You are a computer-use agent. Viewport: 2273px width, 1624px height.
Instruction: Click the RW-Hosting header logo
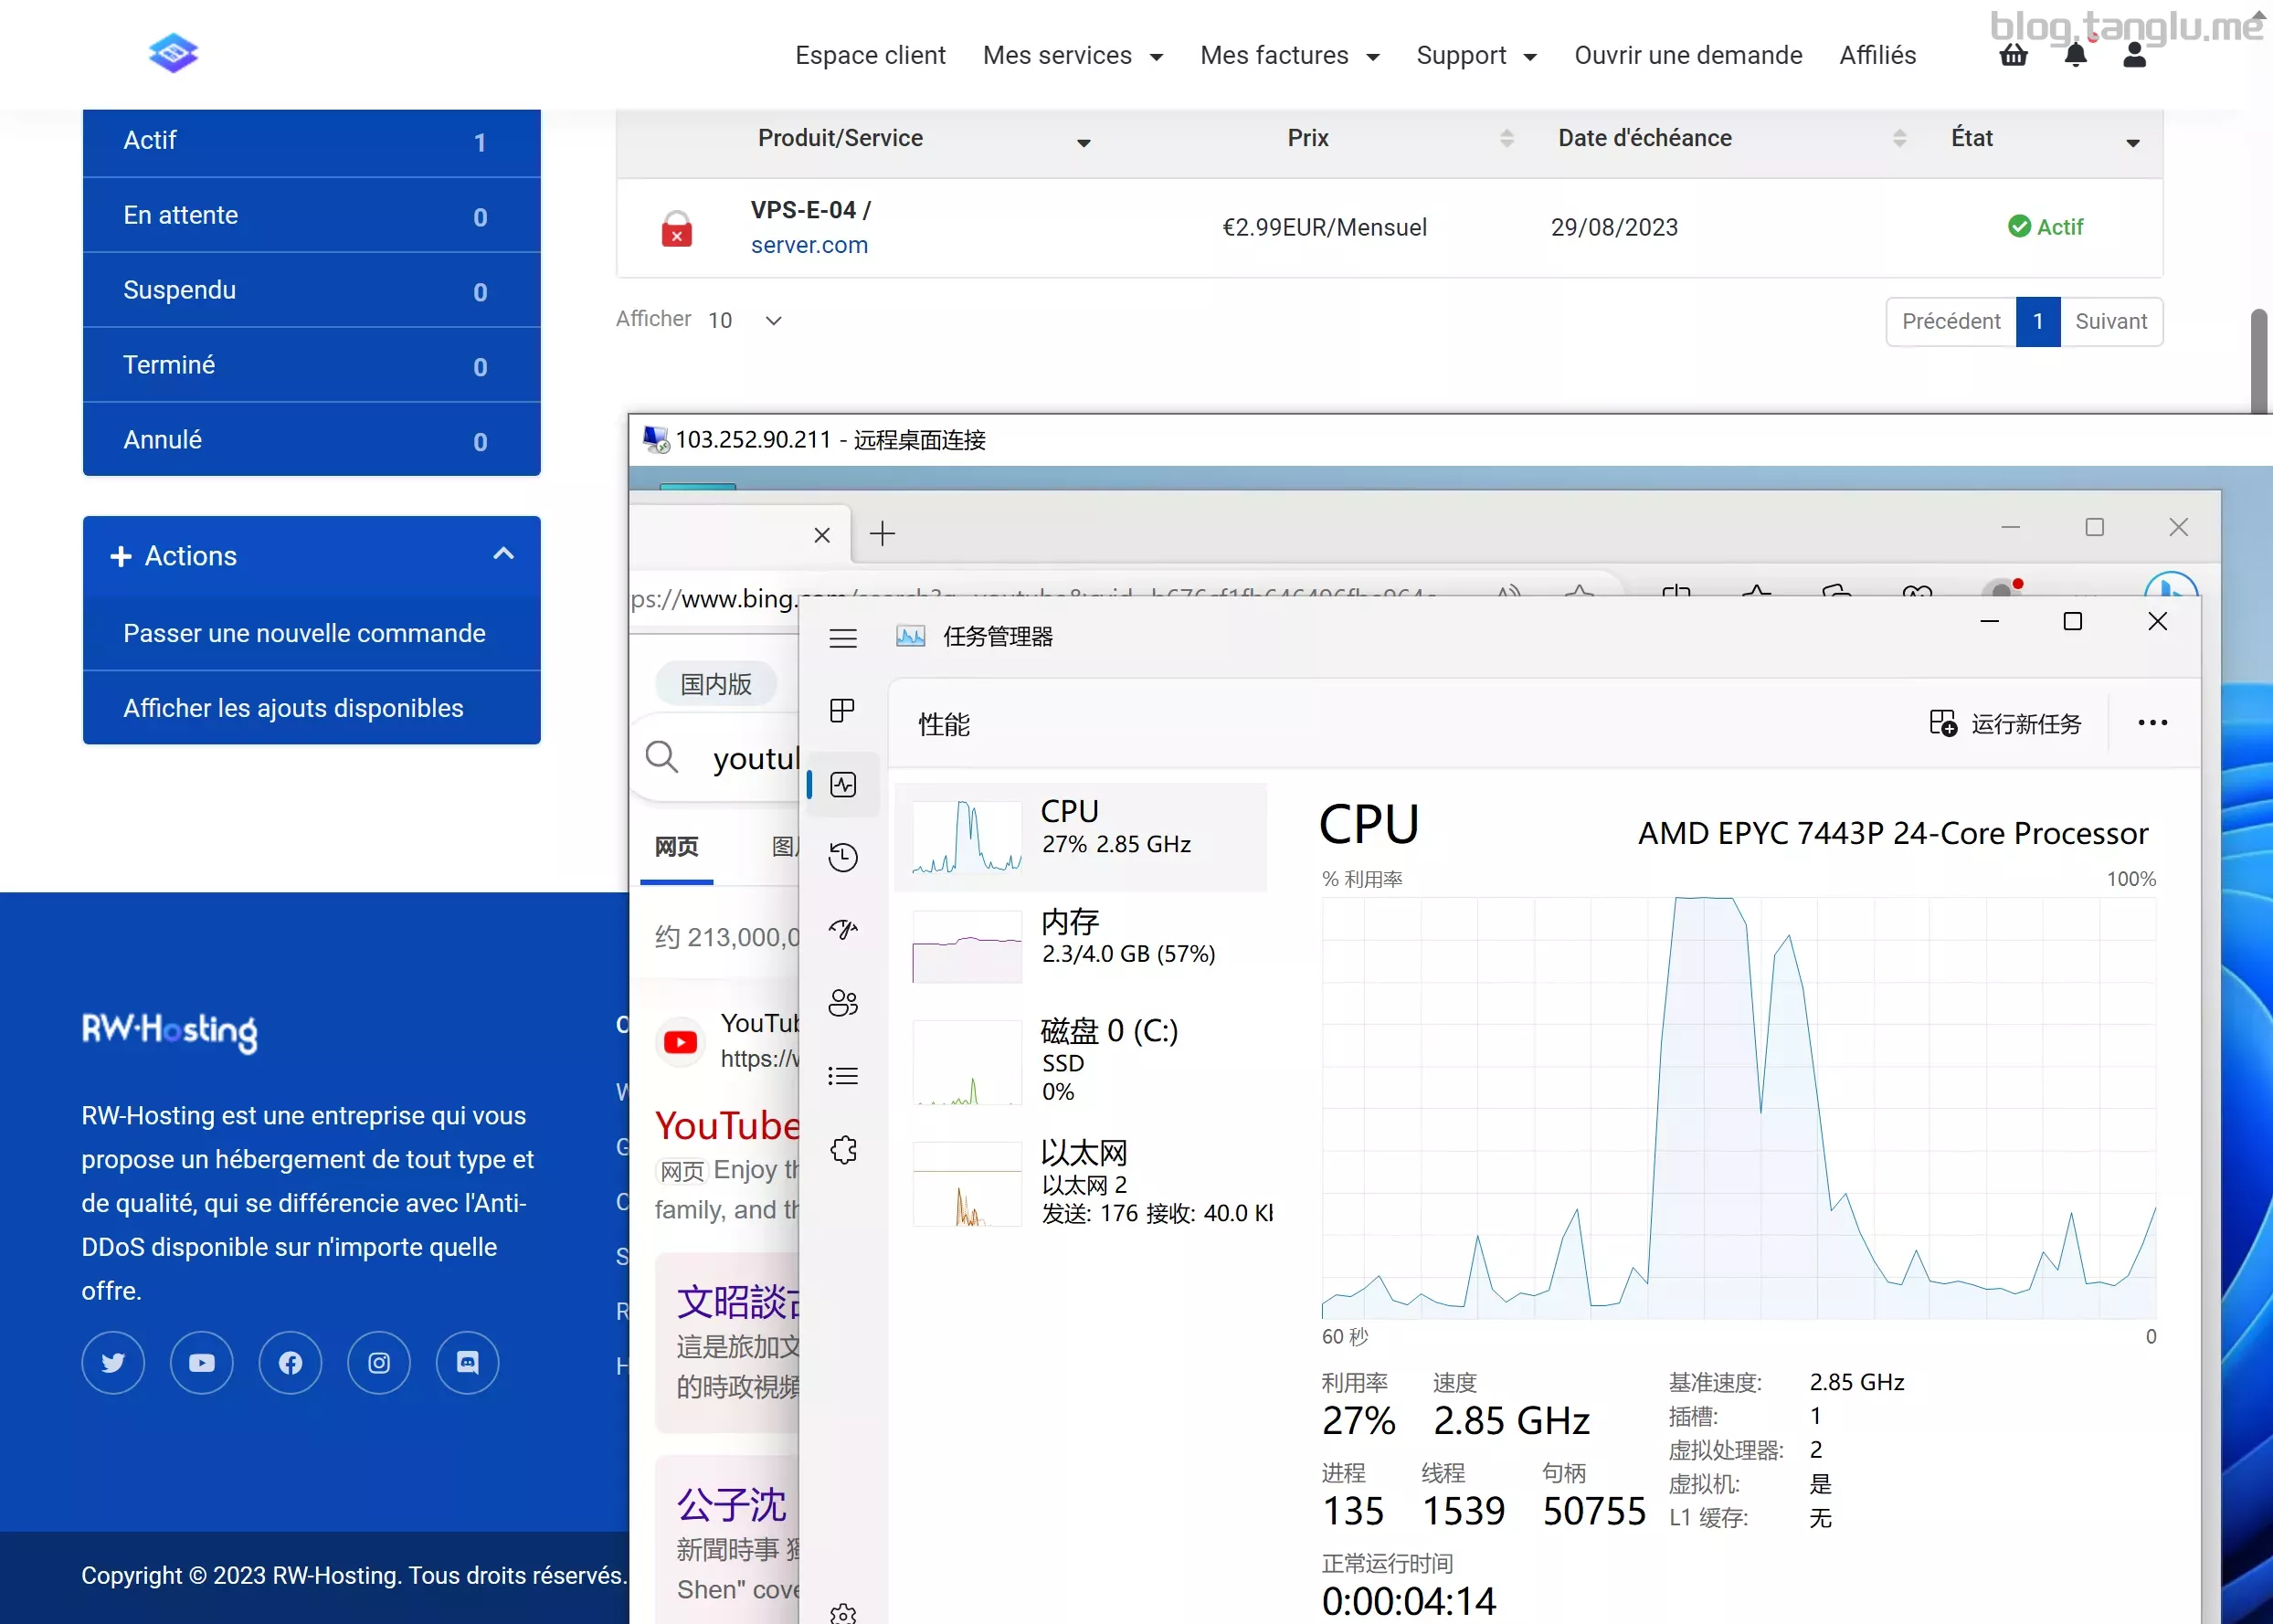173,53
